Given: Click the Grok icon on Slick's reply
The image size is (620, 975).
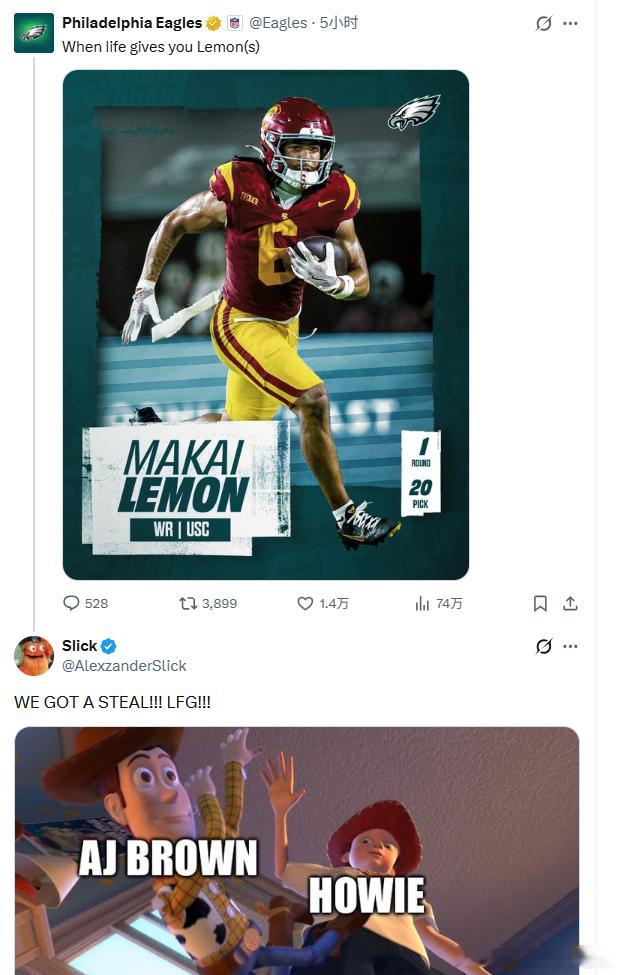Looking at the screenshot, I should (544, 647).
